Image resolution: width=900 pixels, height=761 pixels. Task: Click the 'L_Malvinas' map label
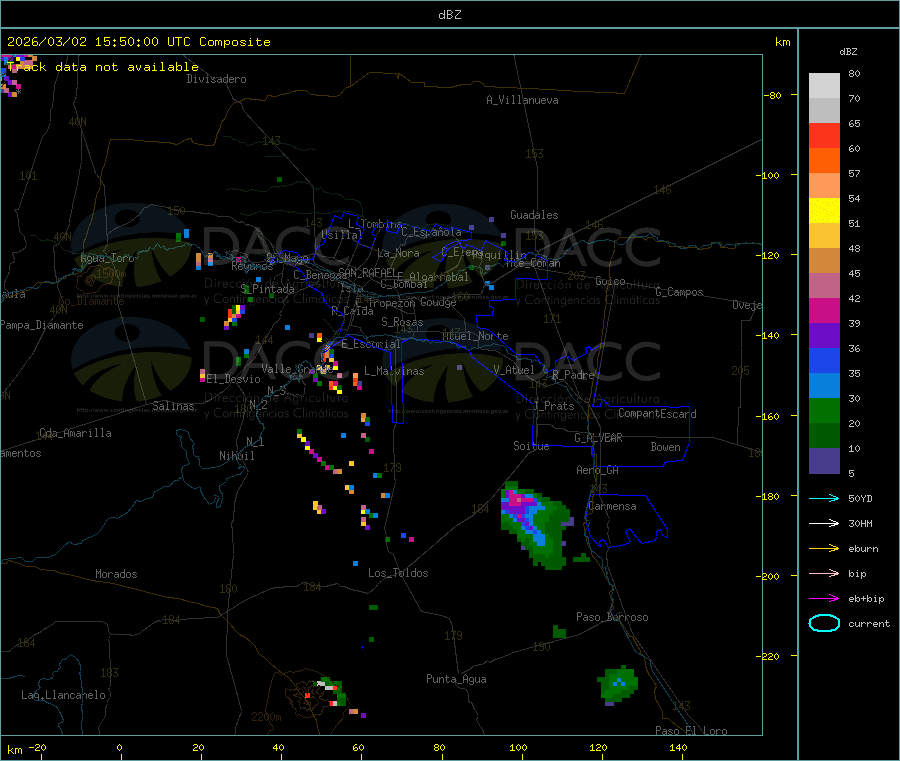point(394,371)
